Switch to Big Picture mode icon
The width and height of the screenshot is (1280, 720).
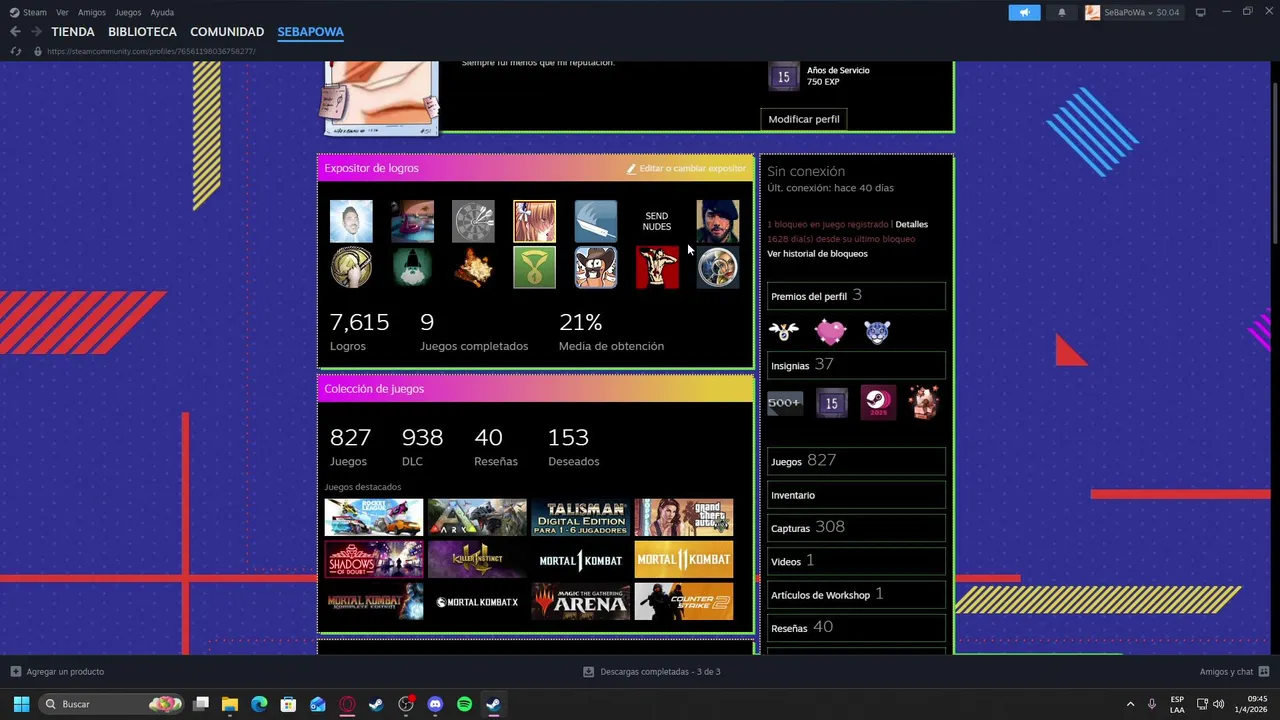[1200, 12]
